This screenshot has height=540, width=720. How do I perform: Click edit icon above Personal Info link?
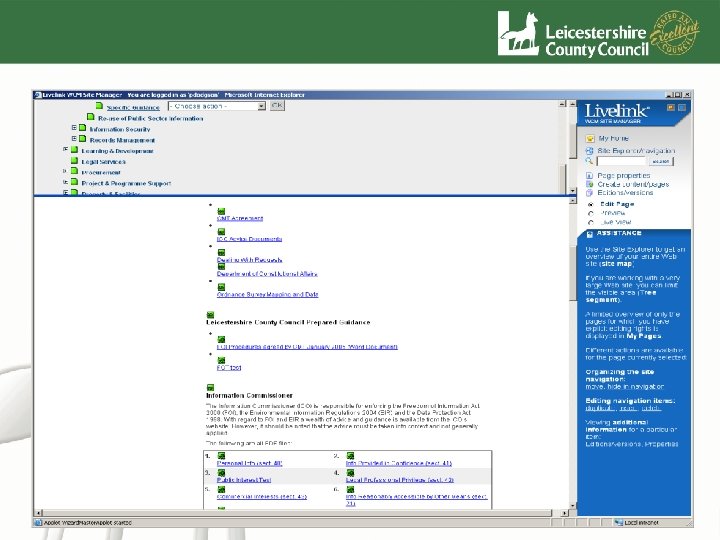pyautogui.click(x=221, y=456)
